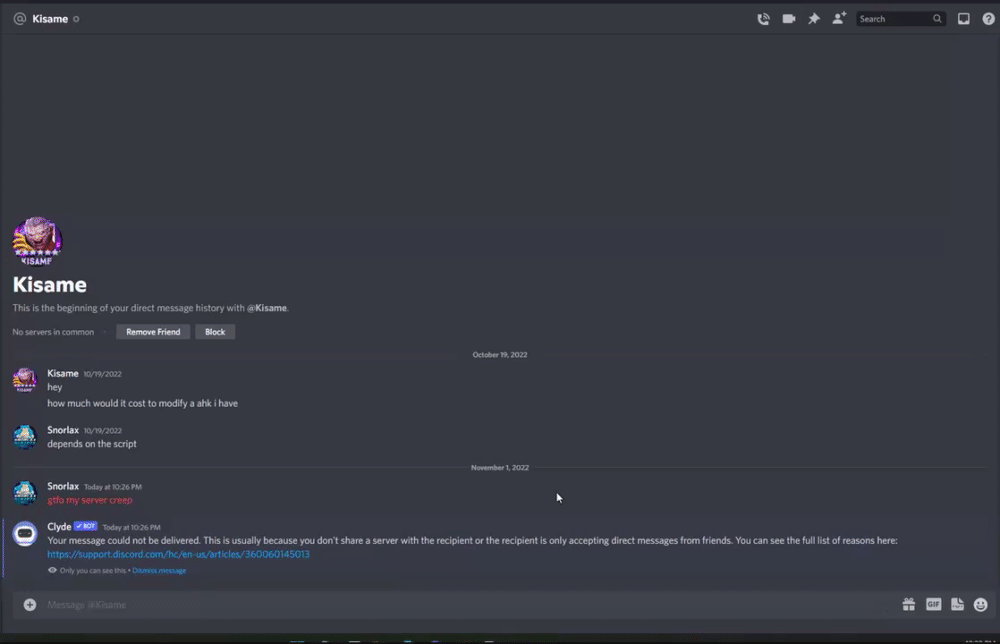Open the support.discord.com article link
Image resolution: width=1000 pixels, height=644 pixels.
179,554
